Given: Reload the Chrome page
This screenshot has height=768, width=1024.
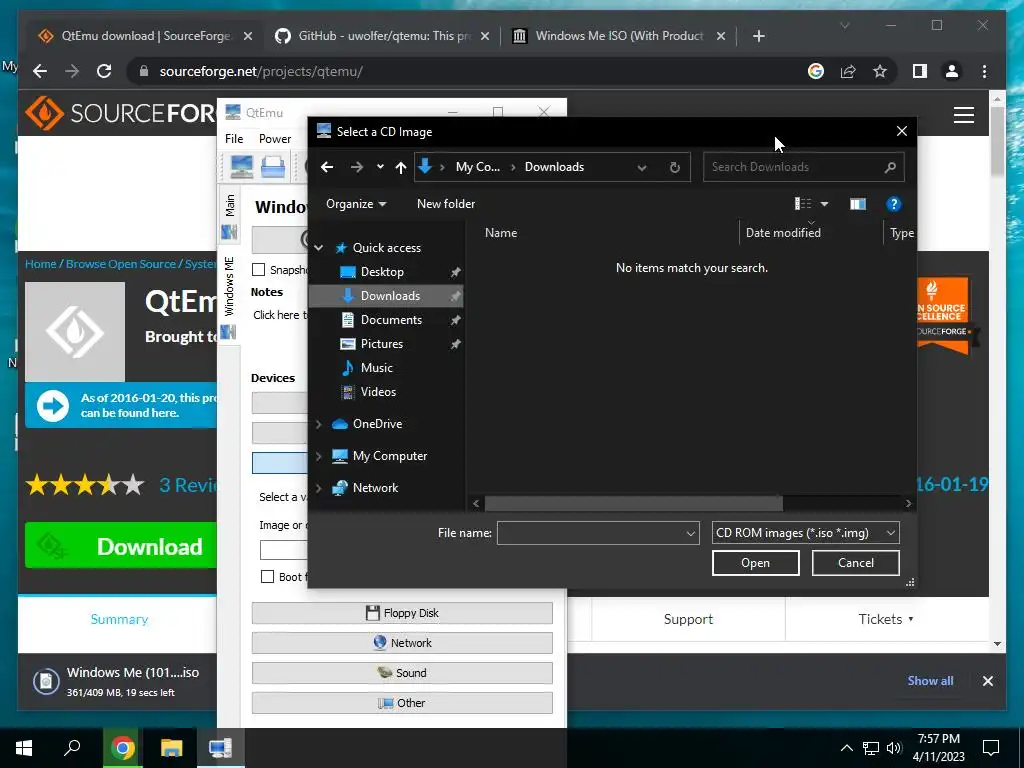Looking at the screenshot, I should point(104,71).
